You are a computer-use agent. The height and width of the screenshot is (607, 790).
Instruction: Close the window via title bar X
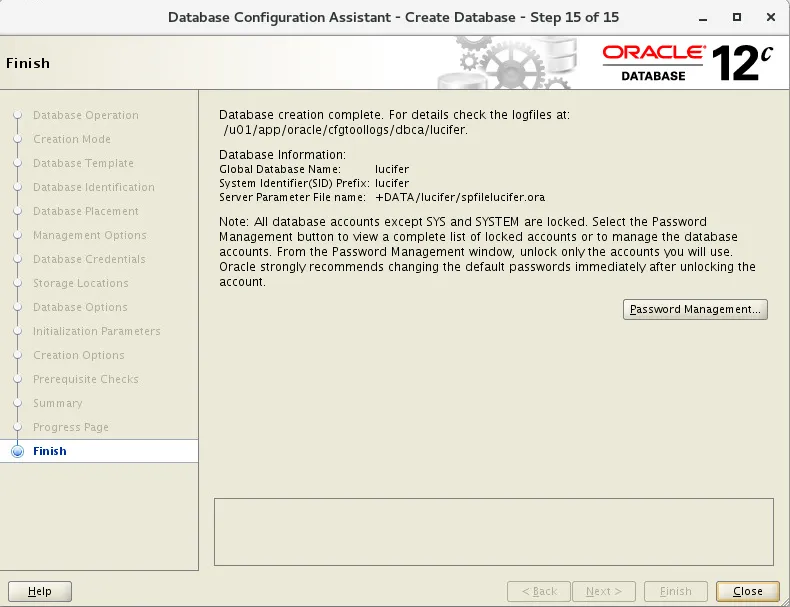pyautogui.click(x=770, y=17)
